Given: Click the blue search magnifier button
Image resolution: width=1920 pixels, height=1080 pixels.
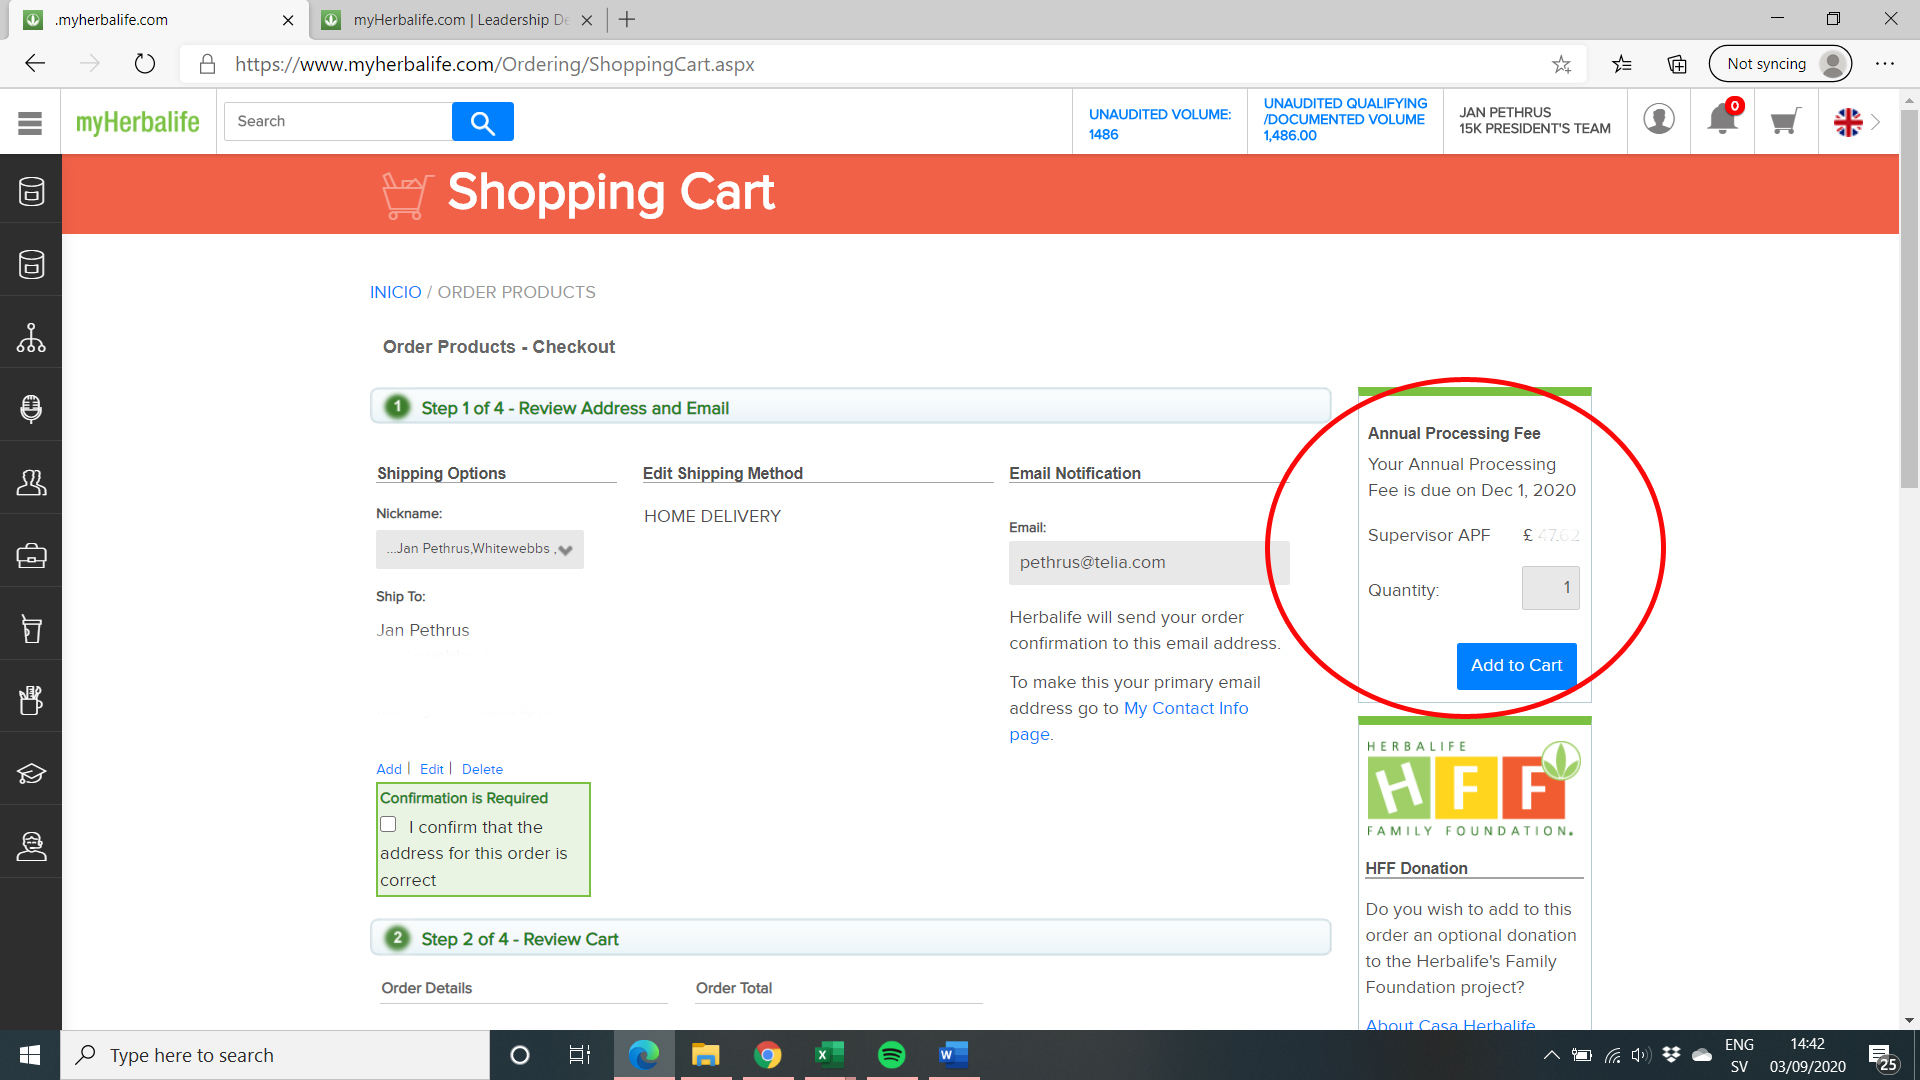Looking at the screenshot, I should click(x=483, y=122).
